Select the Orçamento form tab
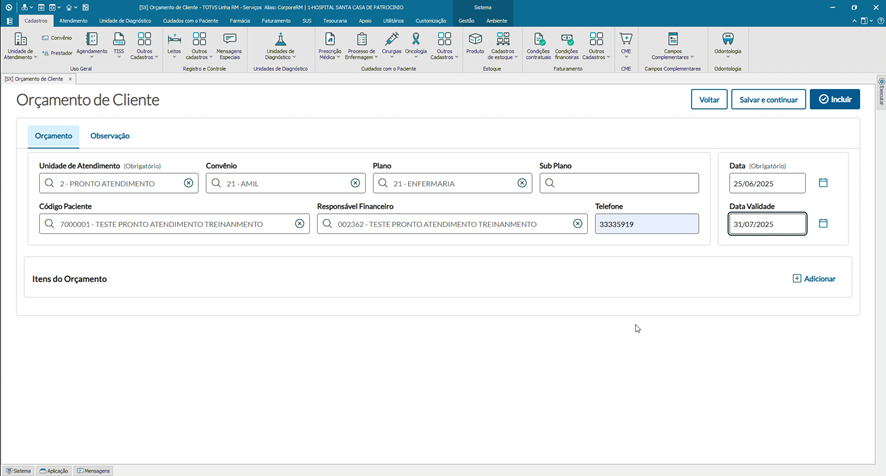The image size is (886, 476). (x=54, y=136)
